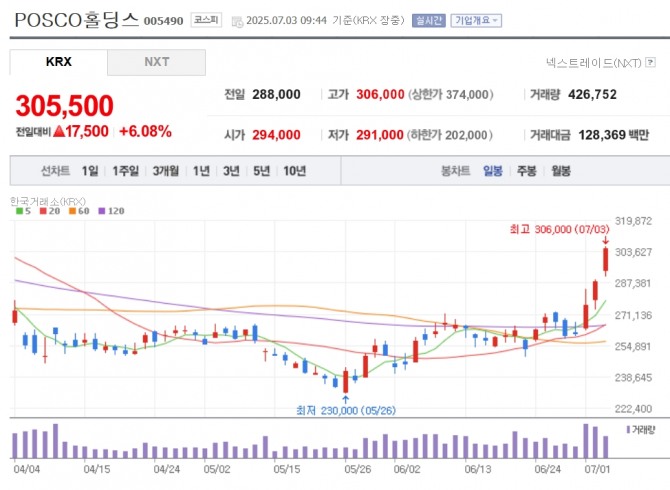Click the 319,872 price axis label
The height and width of the screenshot is (490, 670).
pyautogui.click(x=633, y=221)
